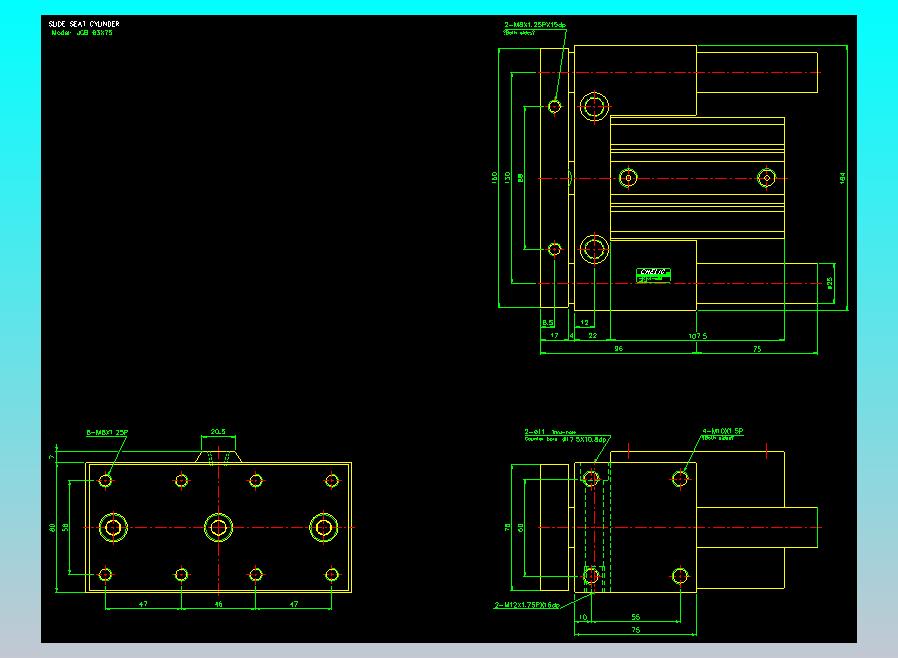Select the 8-M8X1.25P hole callout

click(107, 433)
